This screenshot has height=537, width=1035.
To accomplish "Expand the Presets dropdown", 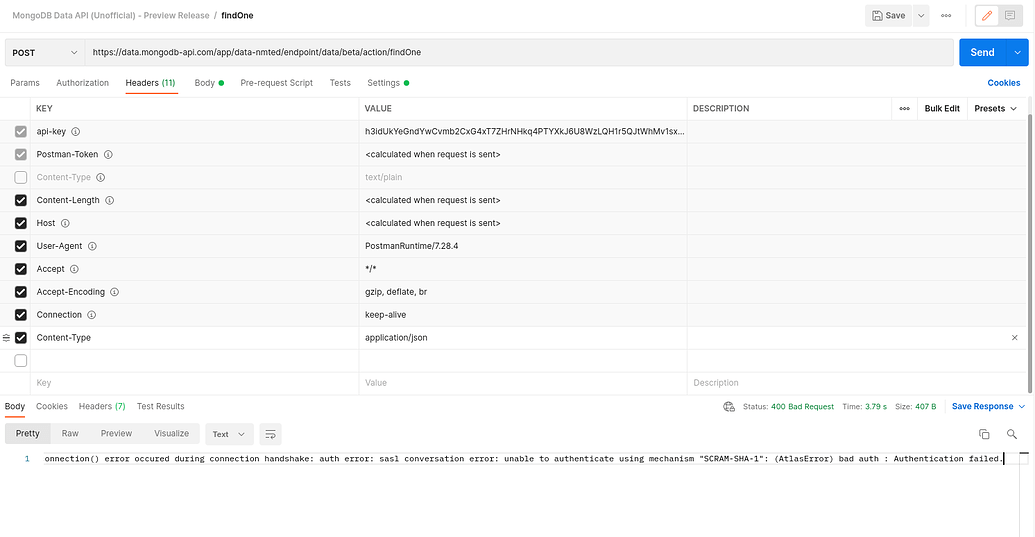I will (995, 108).
